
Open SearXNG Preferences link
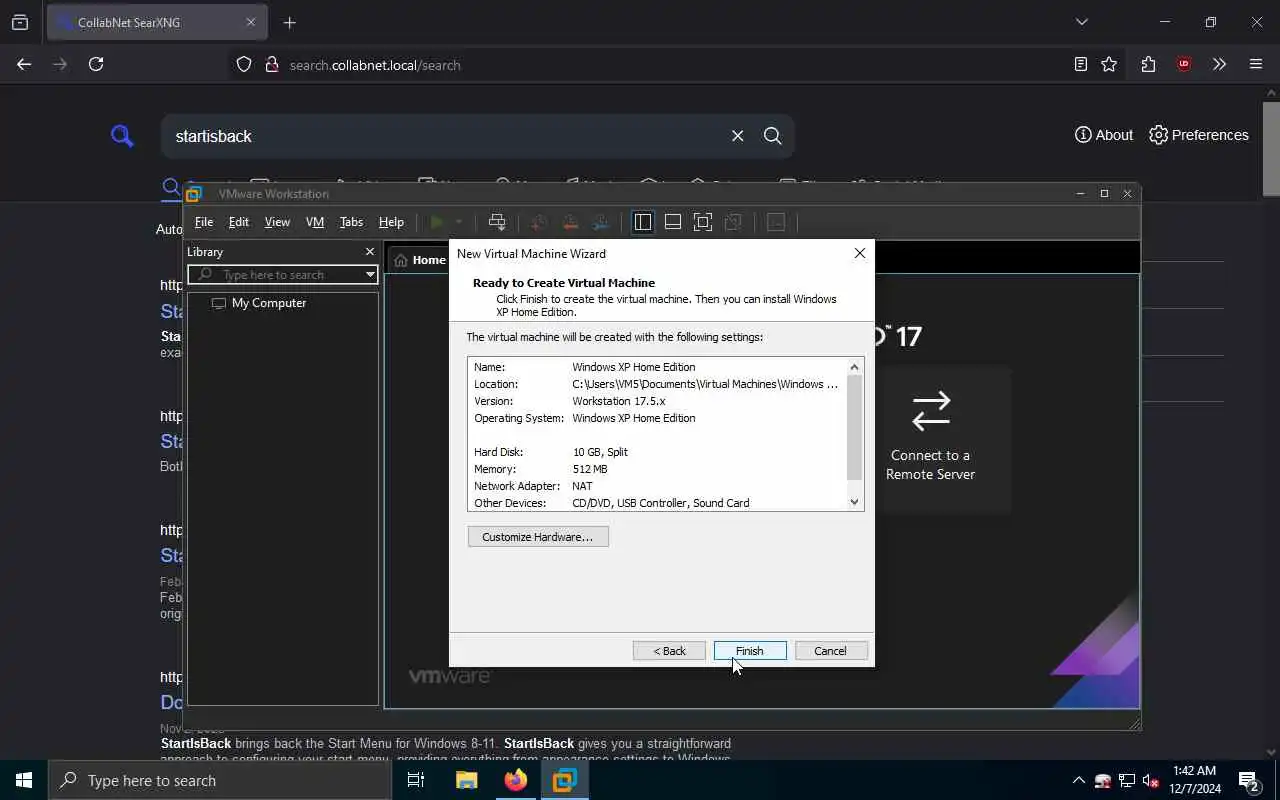(x=1199, y=135)
